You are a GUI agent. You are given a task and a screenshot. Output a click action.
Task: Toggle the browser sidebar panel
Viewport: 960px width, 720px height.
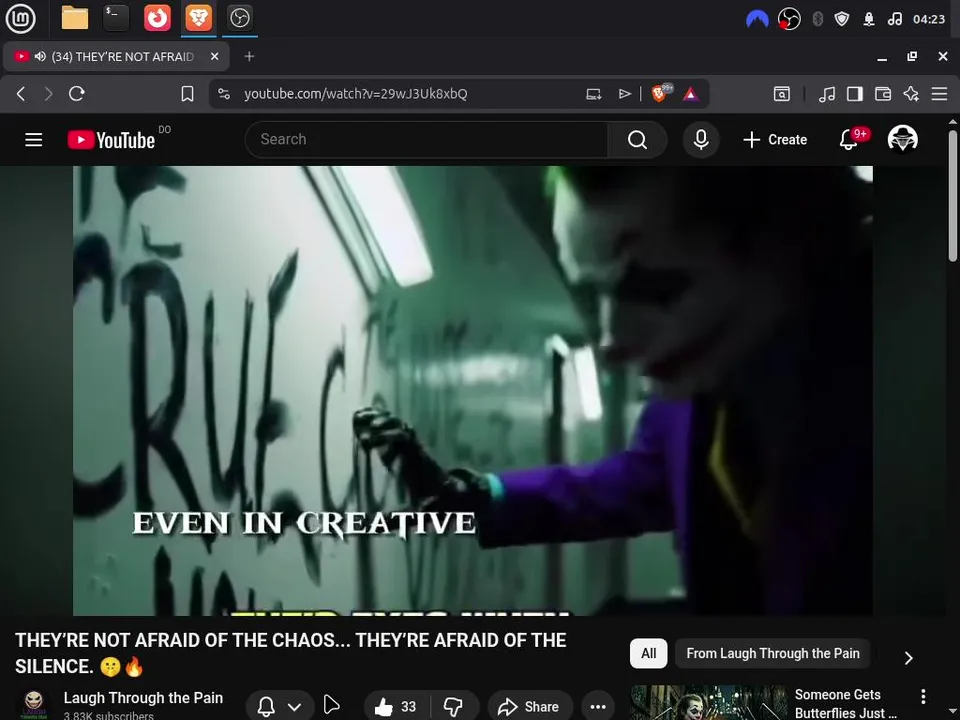tap(855, 94)
